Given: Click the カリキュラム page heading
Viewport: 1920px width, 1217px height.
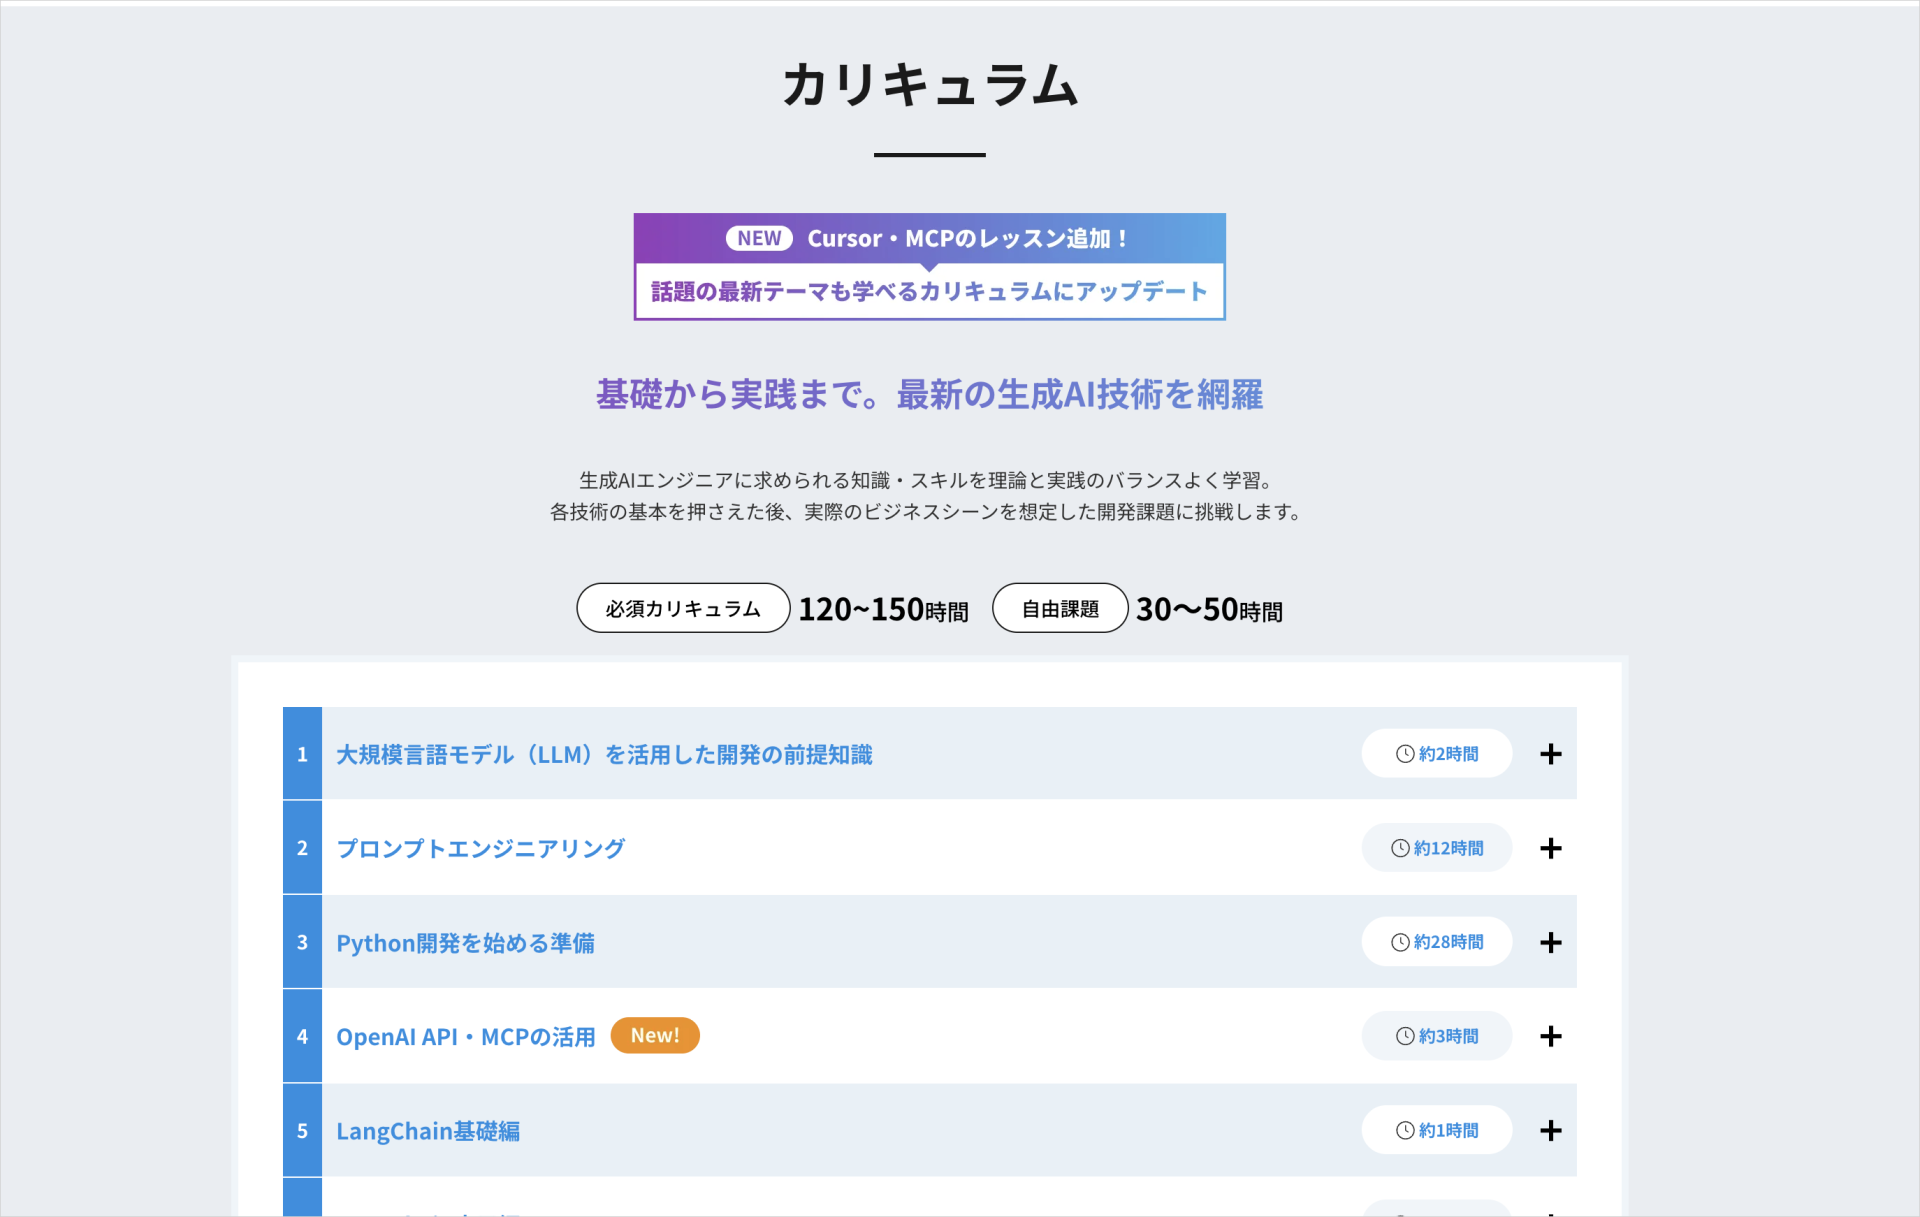Looking at the screenshot, I should 929,84.
